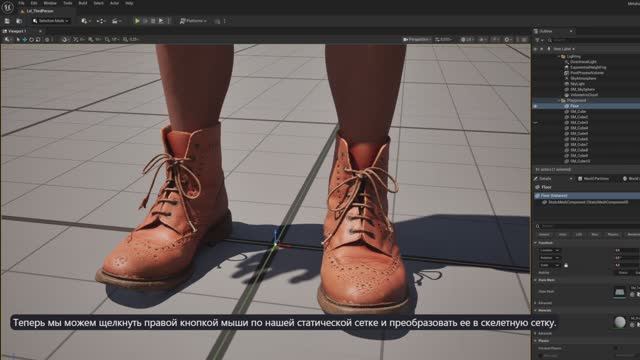Click the Save current level icon
Screen dimensions: 640x360
(7, 21)
